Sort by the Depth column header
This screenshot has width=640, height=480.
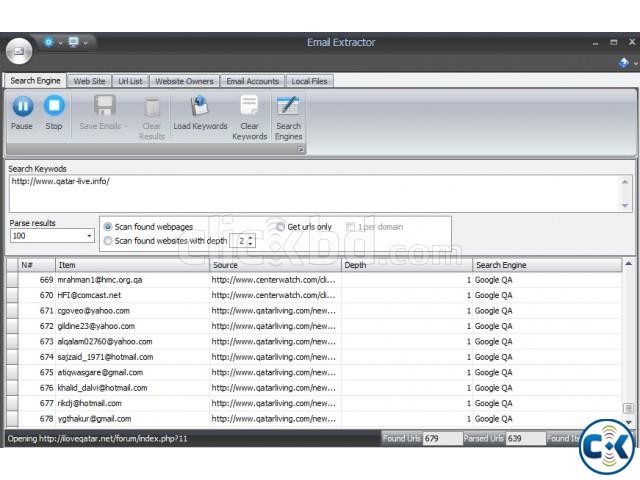[407, 265]
